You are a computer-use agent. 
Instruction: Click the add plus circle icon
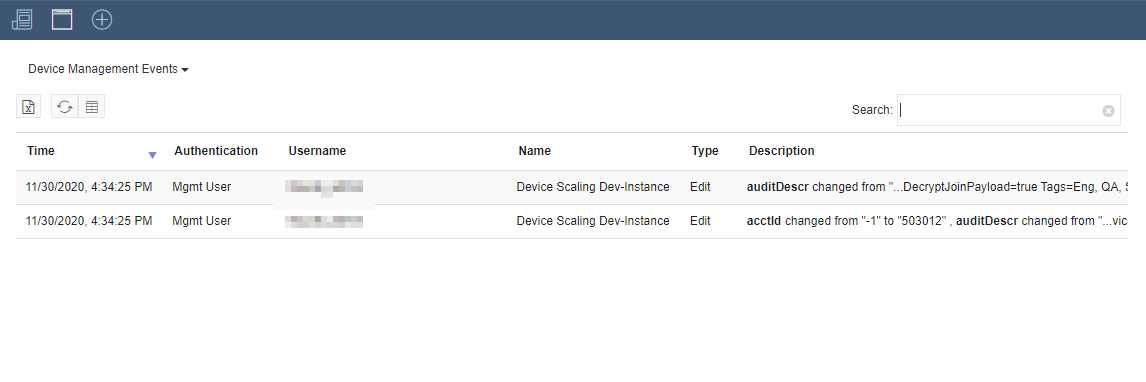(x=102, y=20)
